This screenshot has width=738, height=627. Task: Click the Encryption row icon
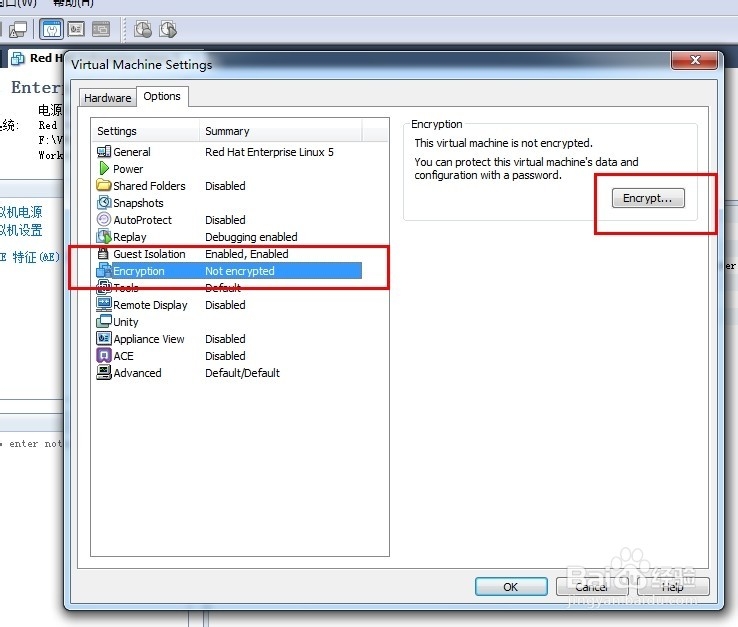pyautogui.click(x=104, y=271)
